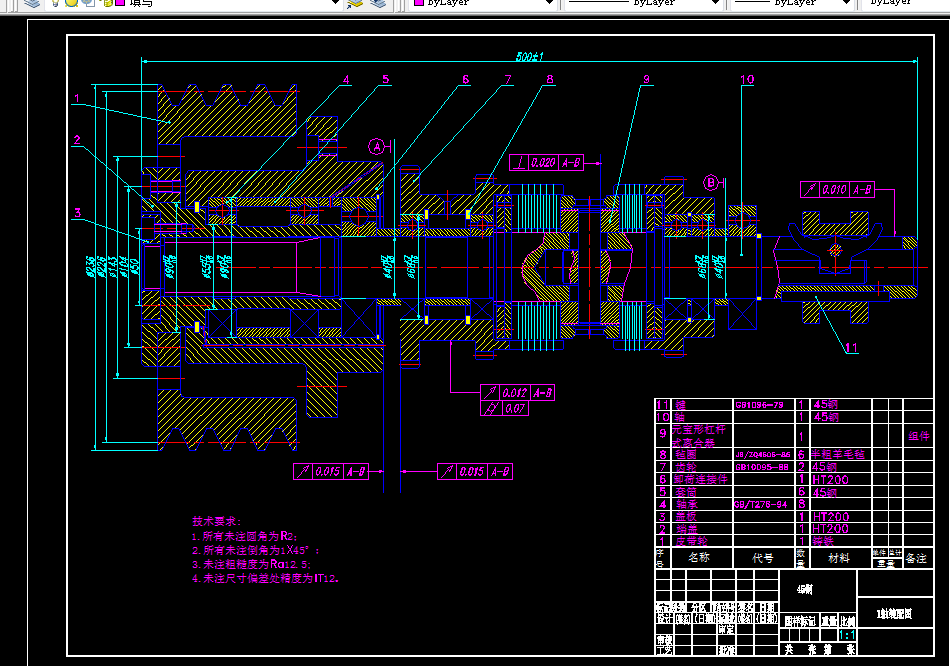The width and height of the screenshot is (950, 666).
Task: Click note 3 未注粗糙度为Ra12.5
Action: [251, 564]
